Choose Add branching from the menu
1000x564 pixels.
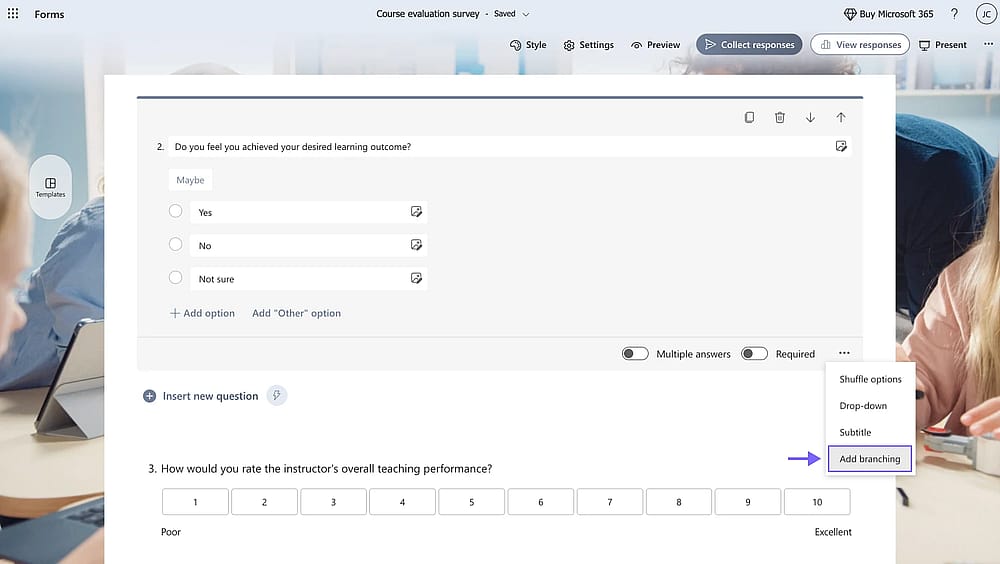(870, 459)
